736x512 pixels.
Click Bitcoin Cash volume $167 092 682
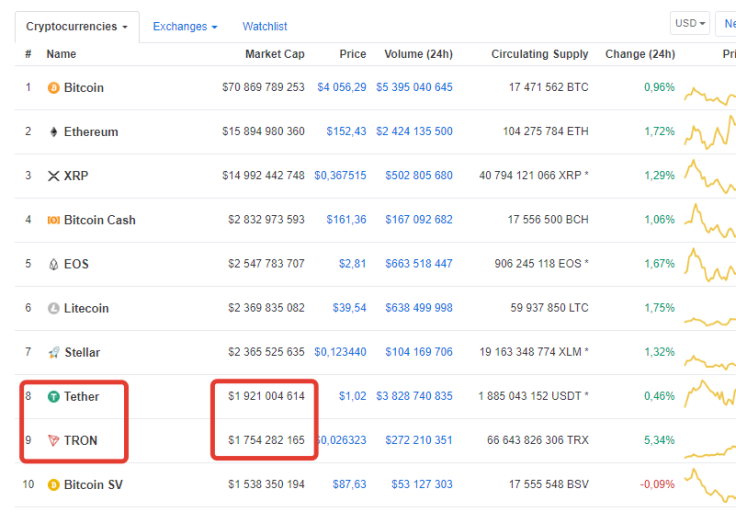click(x=419, y=220)
